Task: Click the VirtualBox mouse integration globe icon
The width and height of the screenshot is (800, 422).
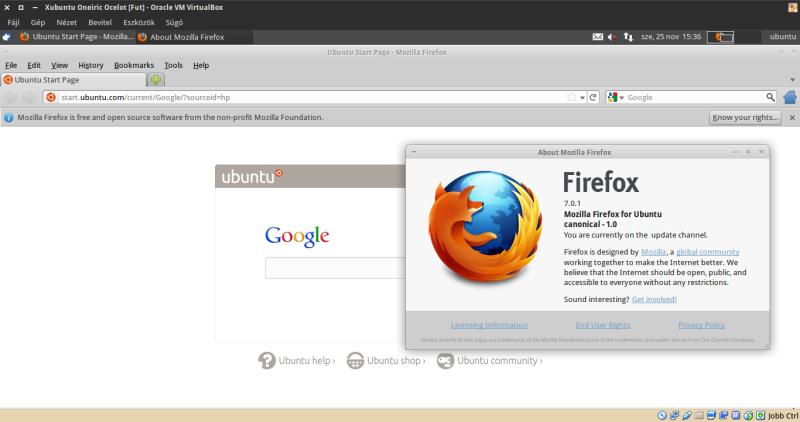Action: click(x=748, y=415)
